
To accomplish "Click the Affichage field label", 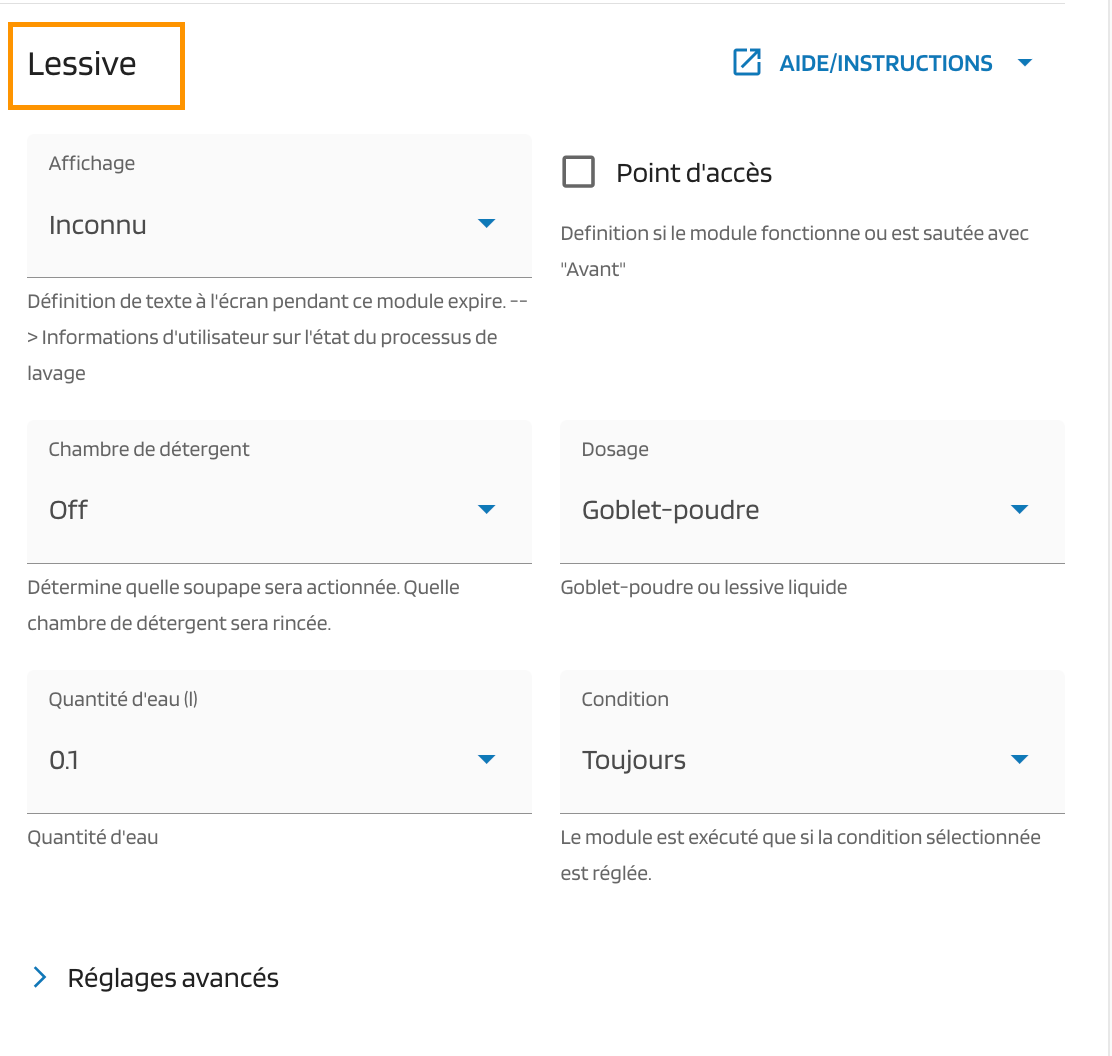I will coord(92,163).
